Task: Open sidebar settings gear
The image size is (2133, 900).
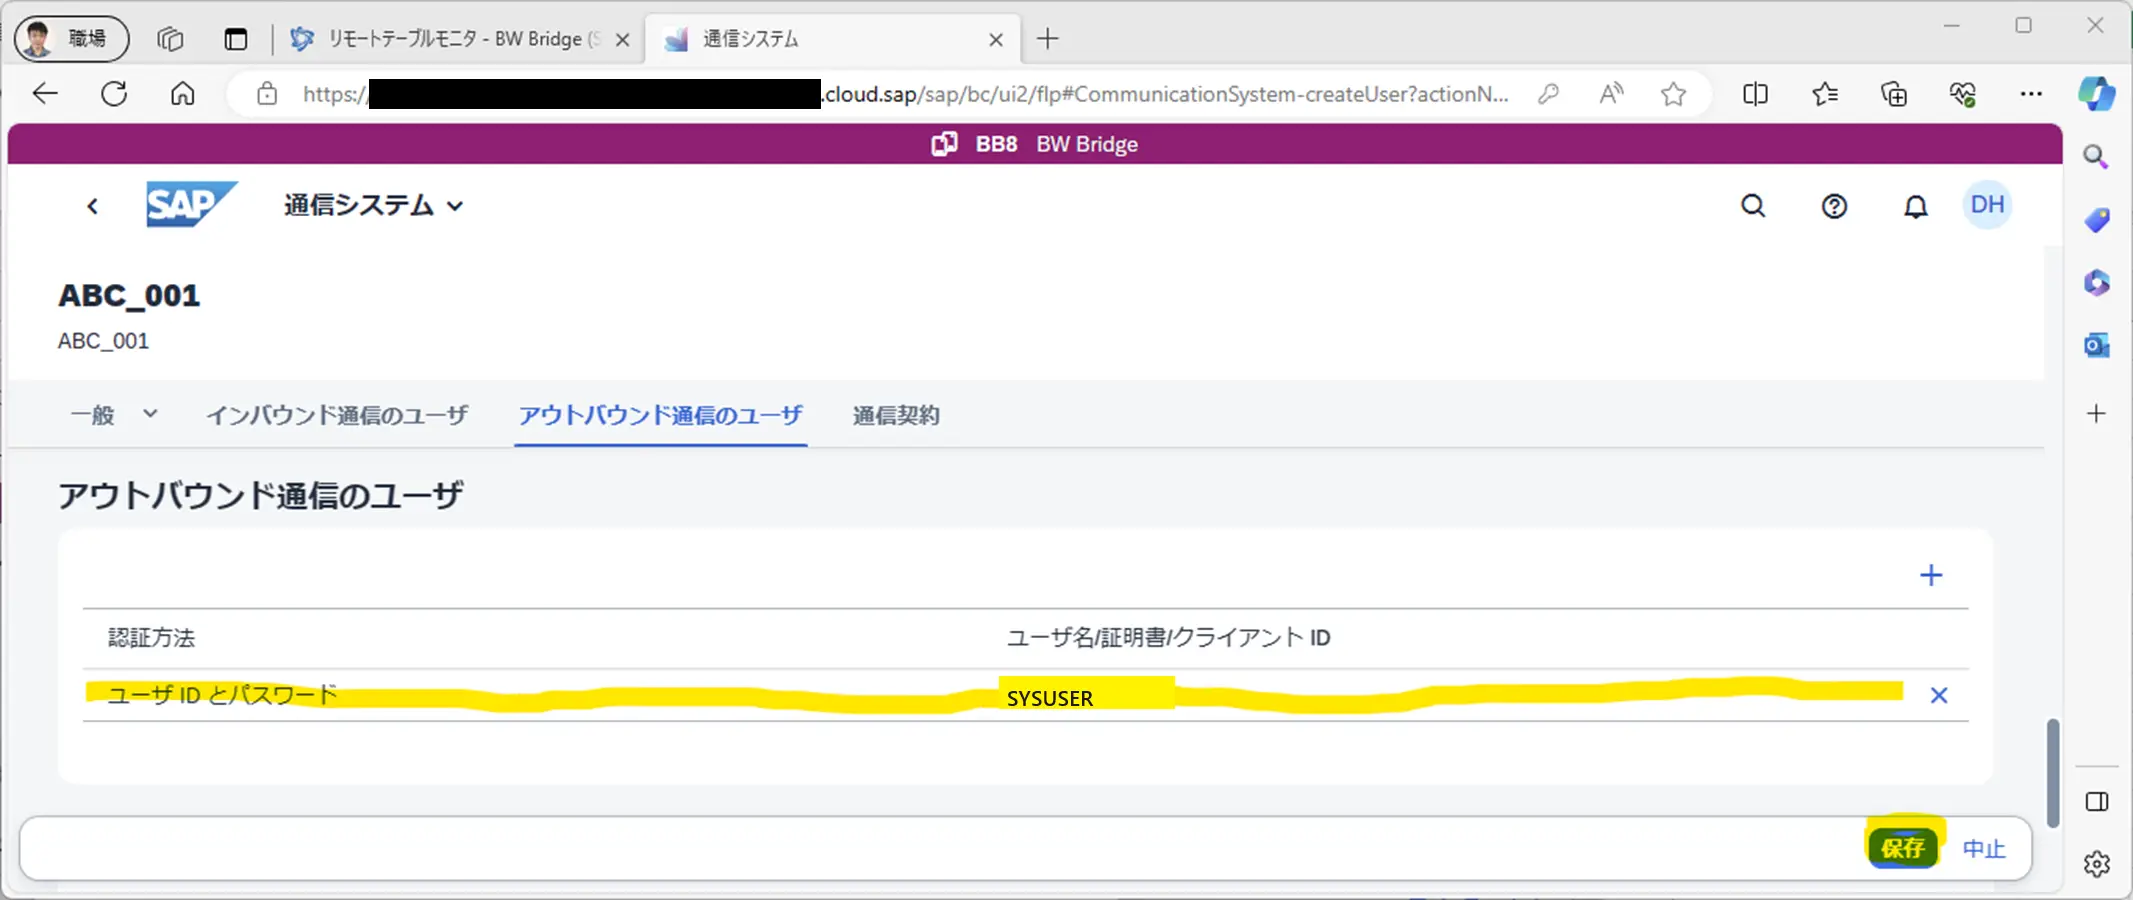Action: click(x=2096, y=864)
